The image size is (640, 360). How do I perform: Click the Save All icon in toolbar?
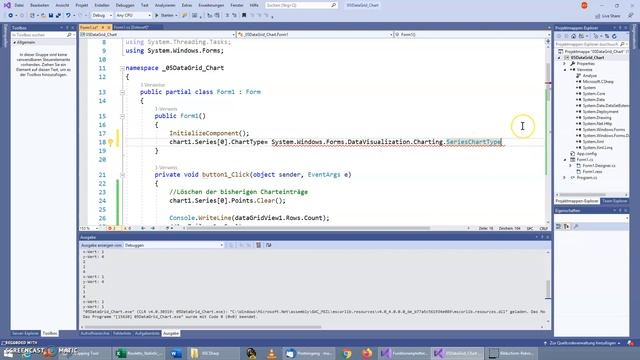tap(58, 16)
